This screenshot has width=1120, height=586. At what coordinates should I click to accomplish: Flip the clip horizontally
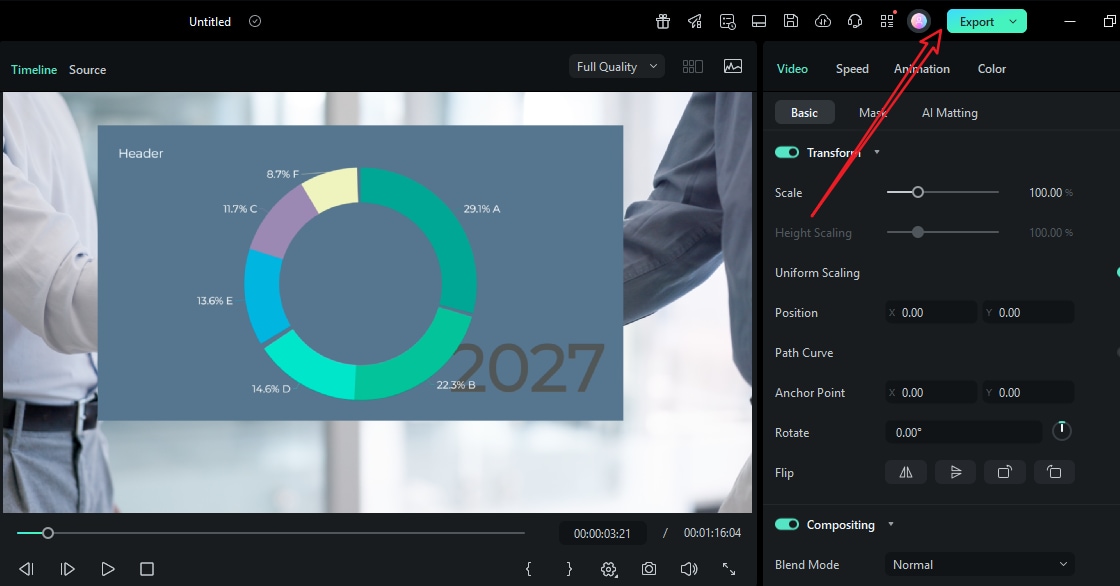[x=905, y=471]
